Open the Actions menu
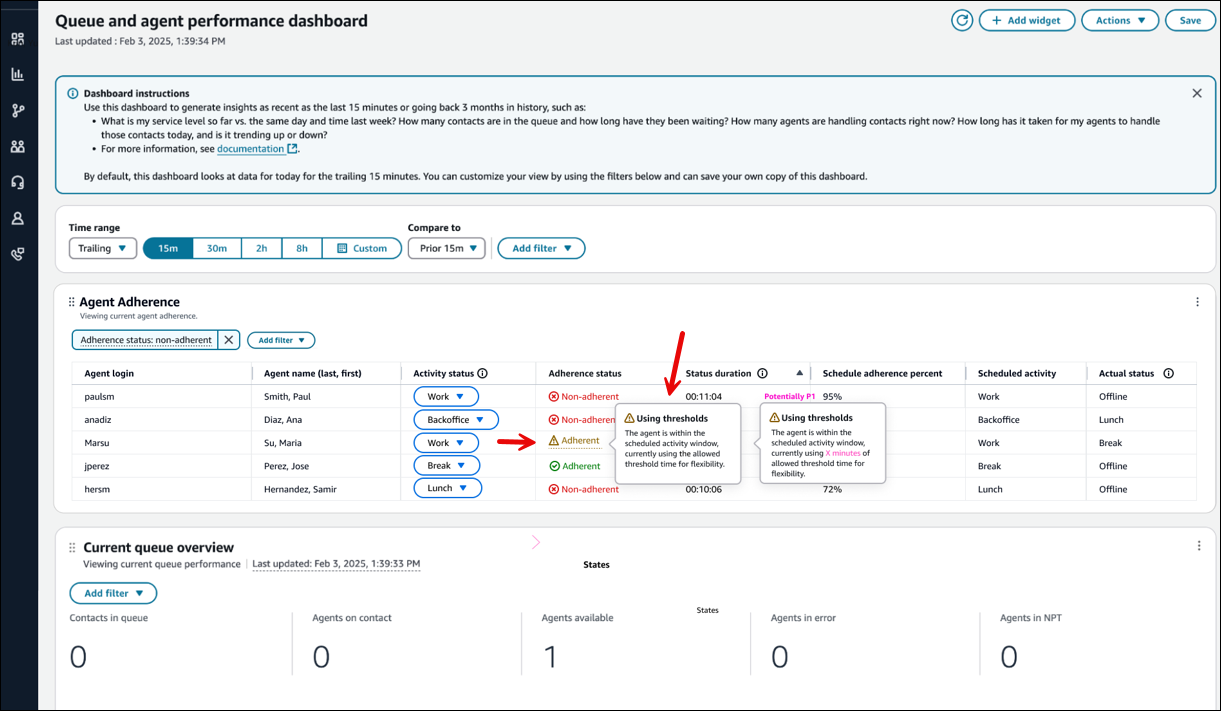Screen dimensions: 1221x711 tap(1119, 20)
